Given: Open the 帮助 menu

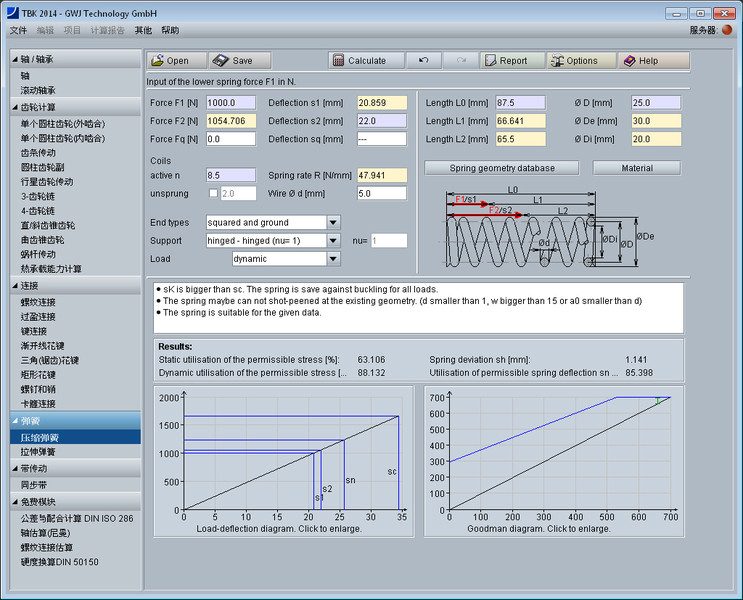Looking at the screenshot, I should pyautogui.click(x=170, y=31).
